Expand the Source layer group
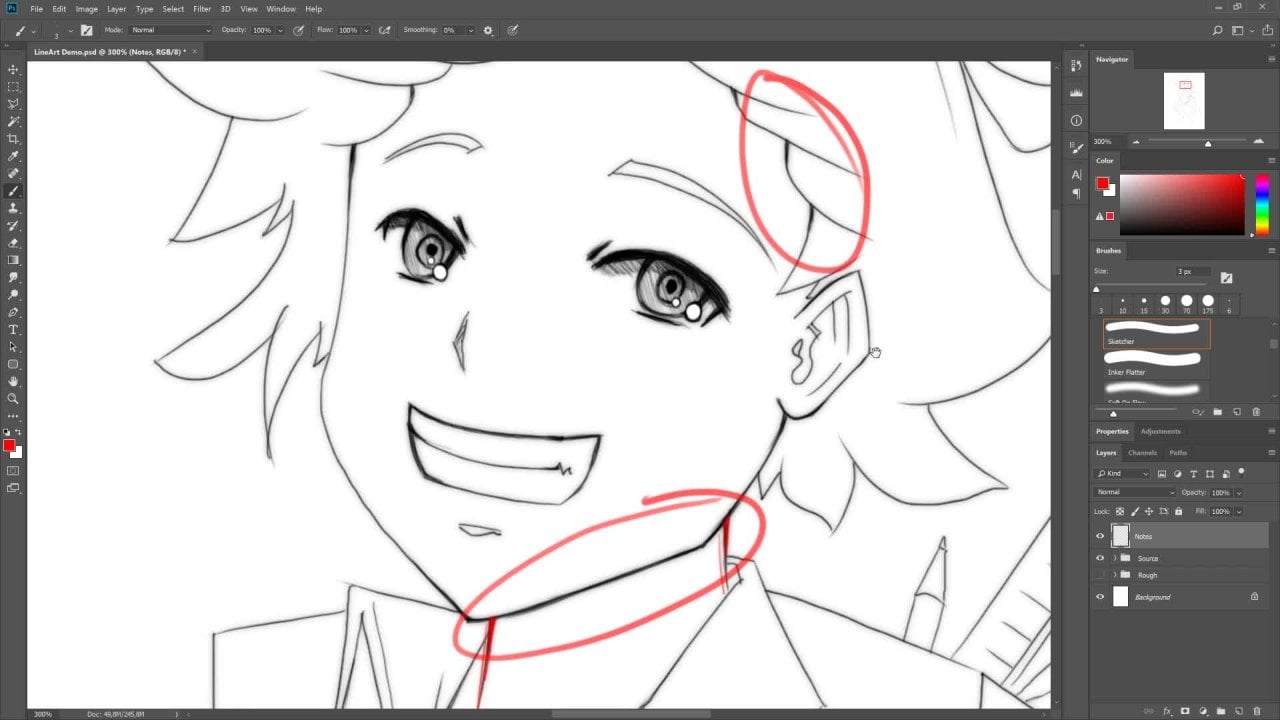The image size is (1280, 720). click(x=1114, y=558)
